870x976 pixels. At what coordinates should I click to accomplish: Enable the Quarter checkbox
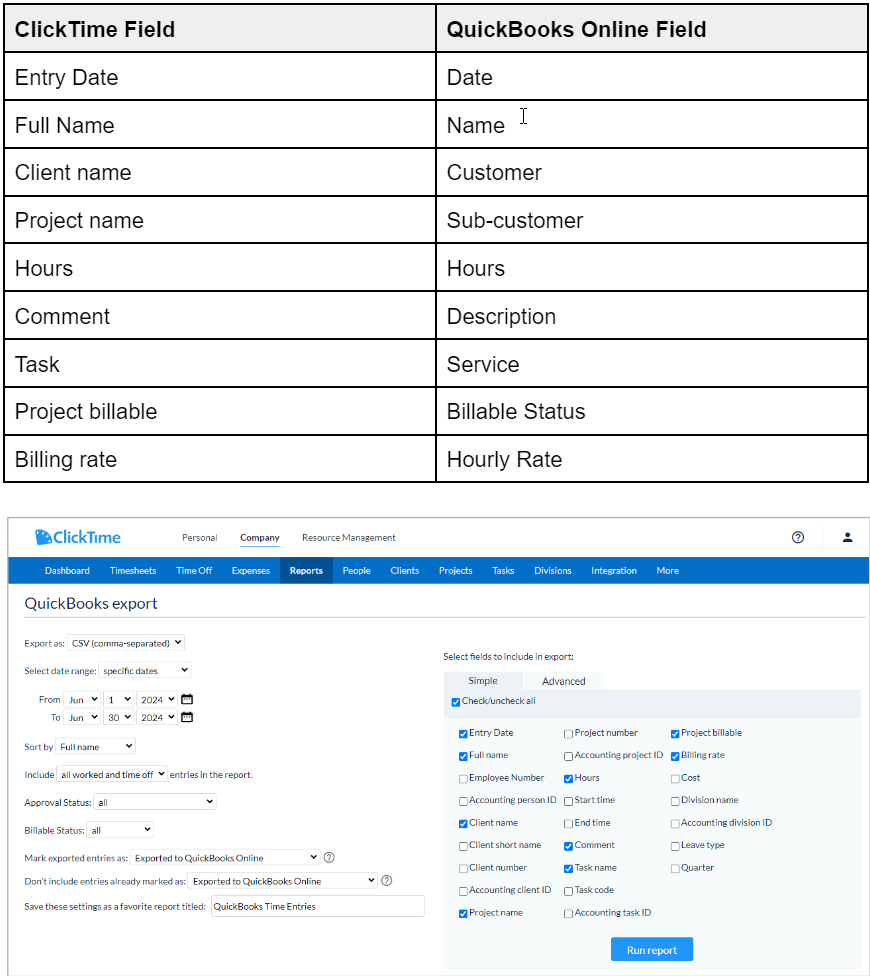[x=675, y=868]
